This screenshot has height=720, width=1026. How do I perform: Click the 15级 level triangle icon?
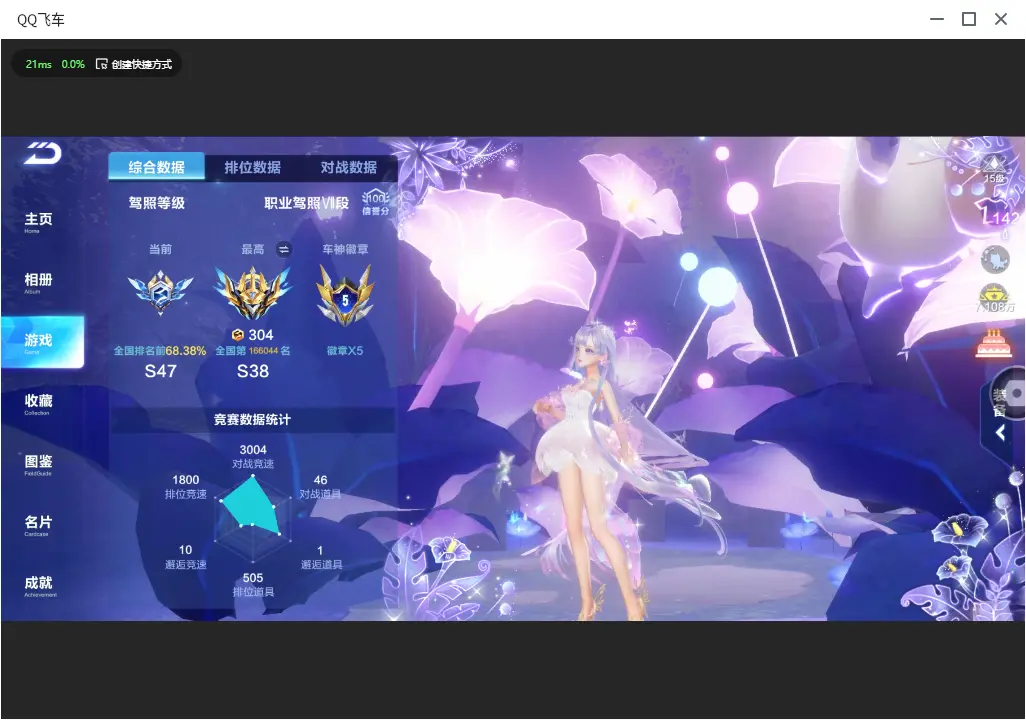(x=995, y=169)
